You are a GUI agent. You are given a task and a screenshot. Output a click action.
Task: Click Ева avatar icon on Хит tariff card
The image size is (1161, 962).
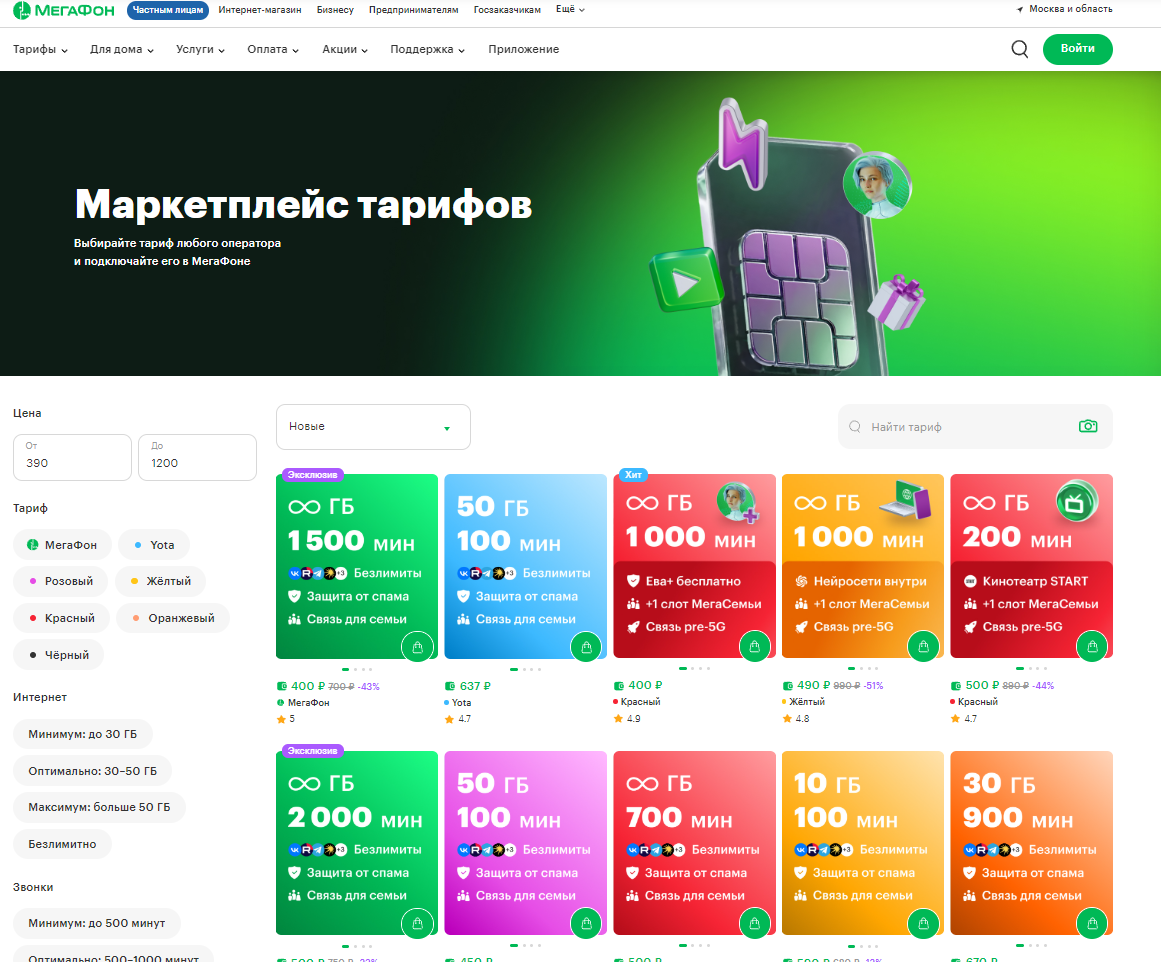point(737,501)
